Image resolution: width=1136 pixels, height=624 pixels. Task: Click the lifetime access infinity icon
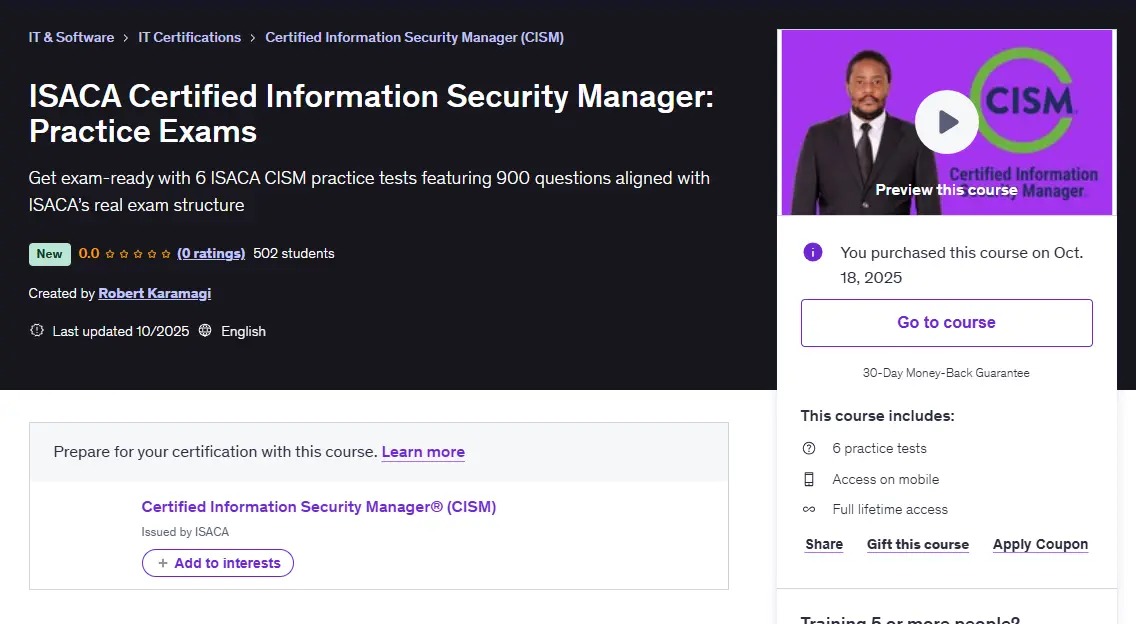tap(809, 509)
